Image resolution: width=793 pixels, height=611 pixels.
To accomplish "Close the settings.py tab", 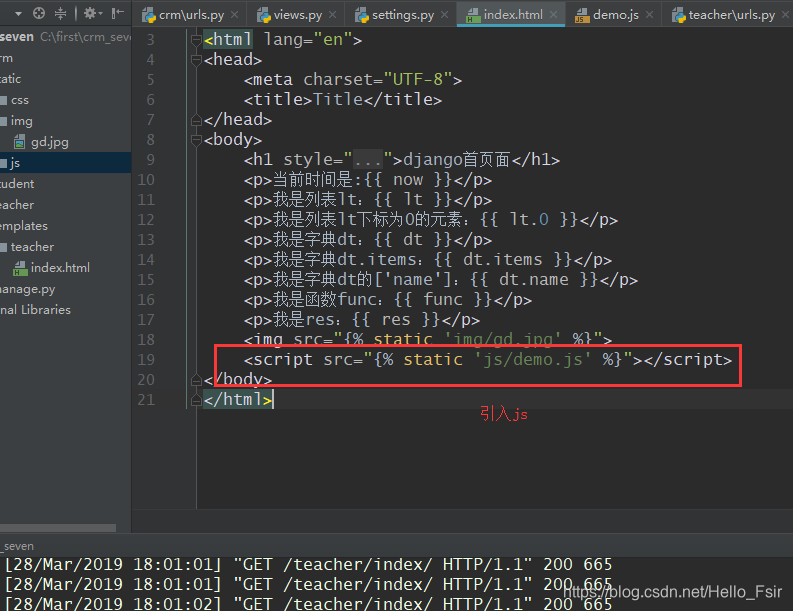I will coord(444,15).
